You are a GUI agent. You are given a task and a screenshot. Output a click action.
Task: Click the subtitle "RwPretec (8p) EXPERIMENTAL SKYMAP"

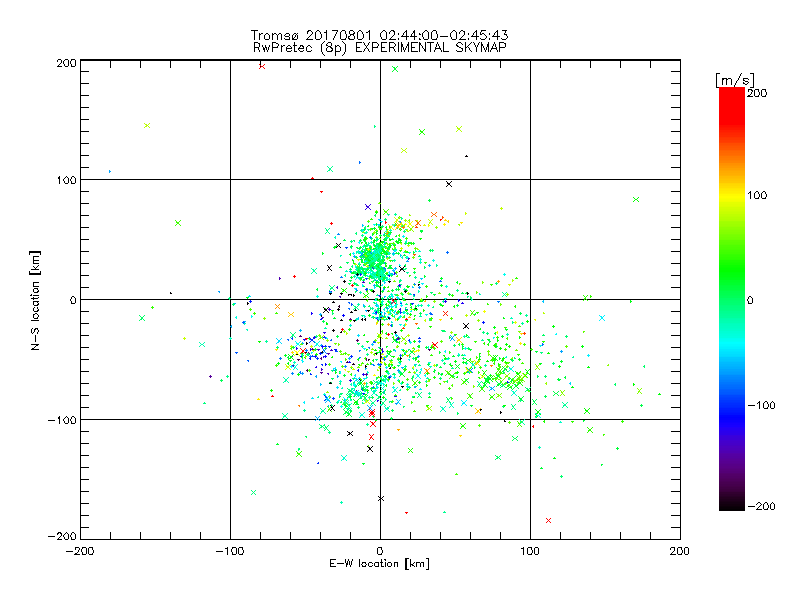tap(380, 48)
